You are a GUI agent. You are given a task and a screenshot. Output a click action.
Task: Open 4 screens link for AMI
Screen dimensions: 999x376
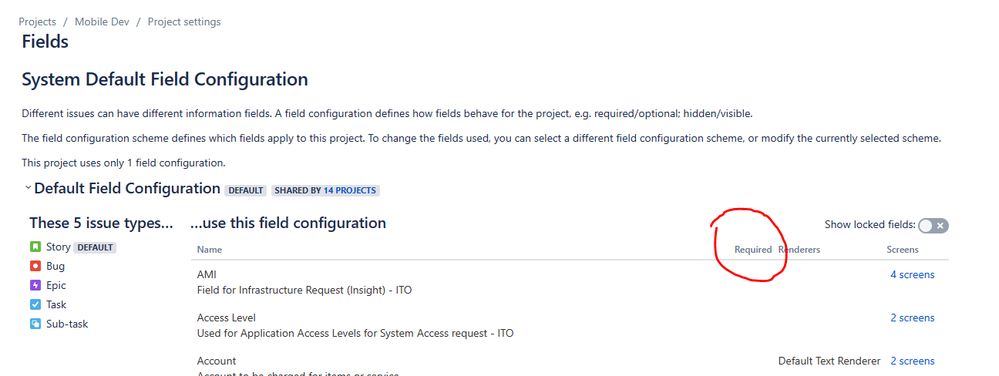tap(912, 275)
